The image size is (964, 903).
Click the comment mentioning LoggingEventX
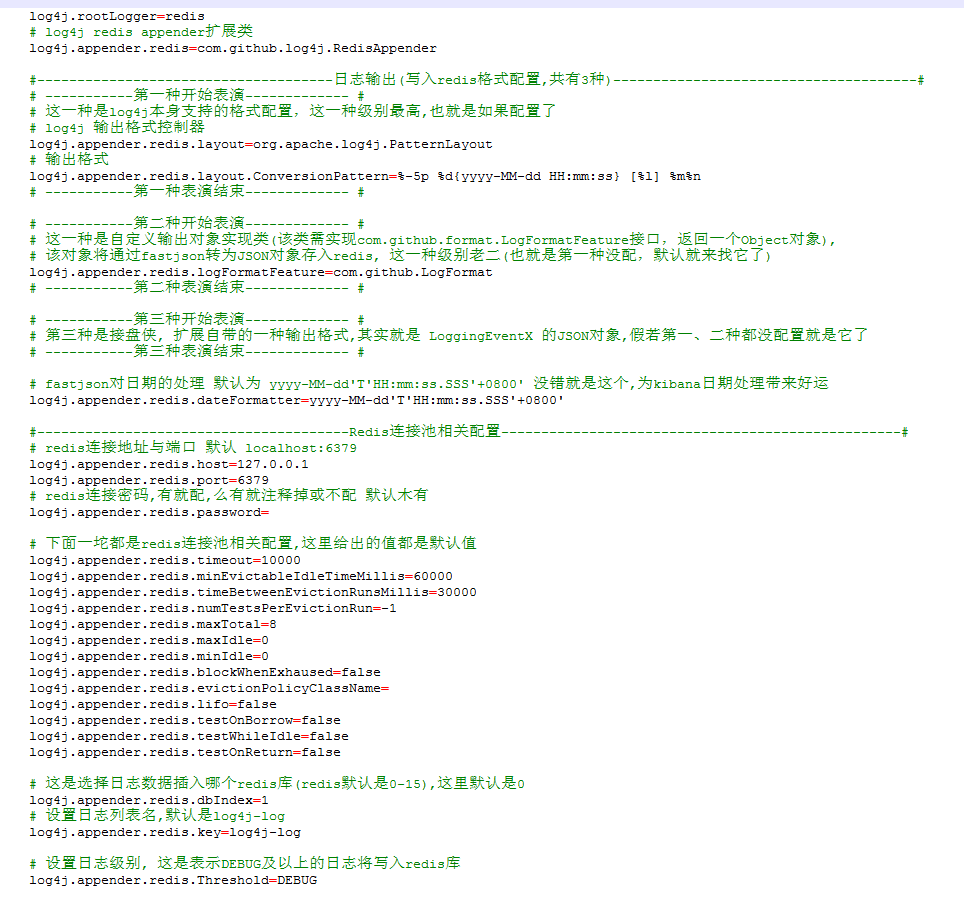(x=449, y=335)
